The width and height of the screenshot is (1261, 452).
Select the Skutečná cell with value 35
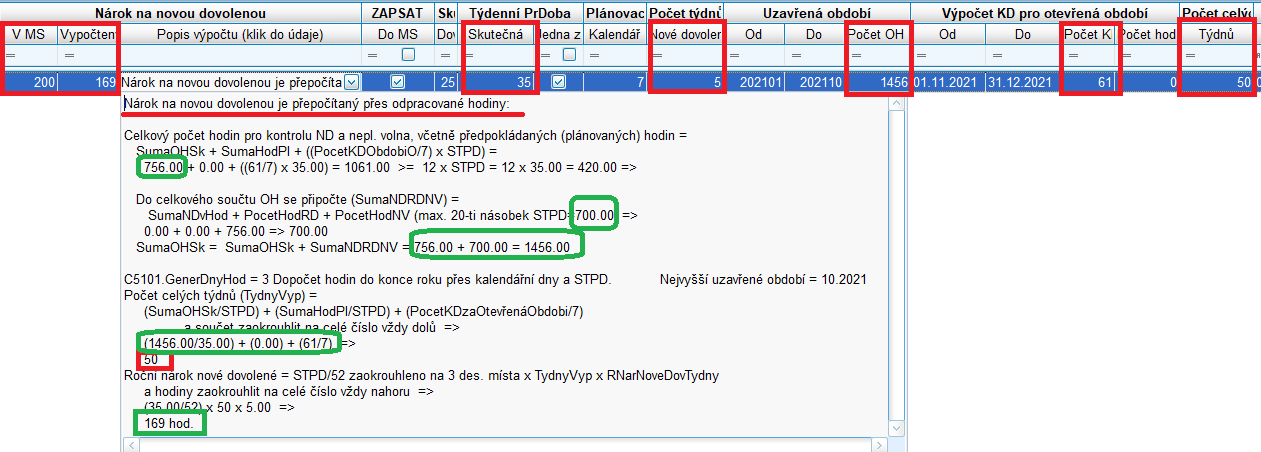pos(498,82)
